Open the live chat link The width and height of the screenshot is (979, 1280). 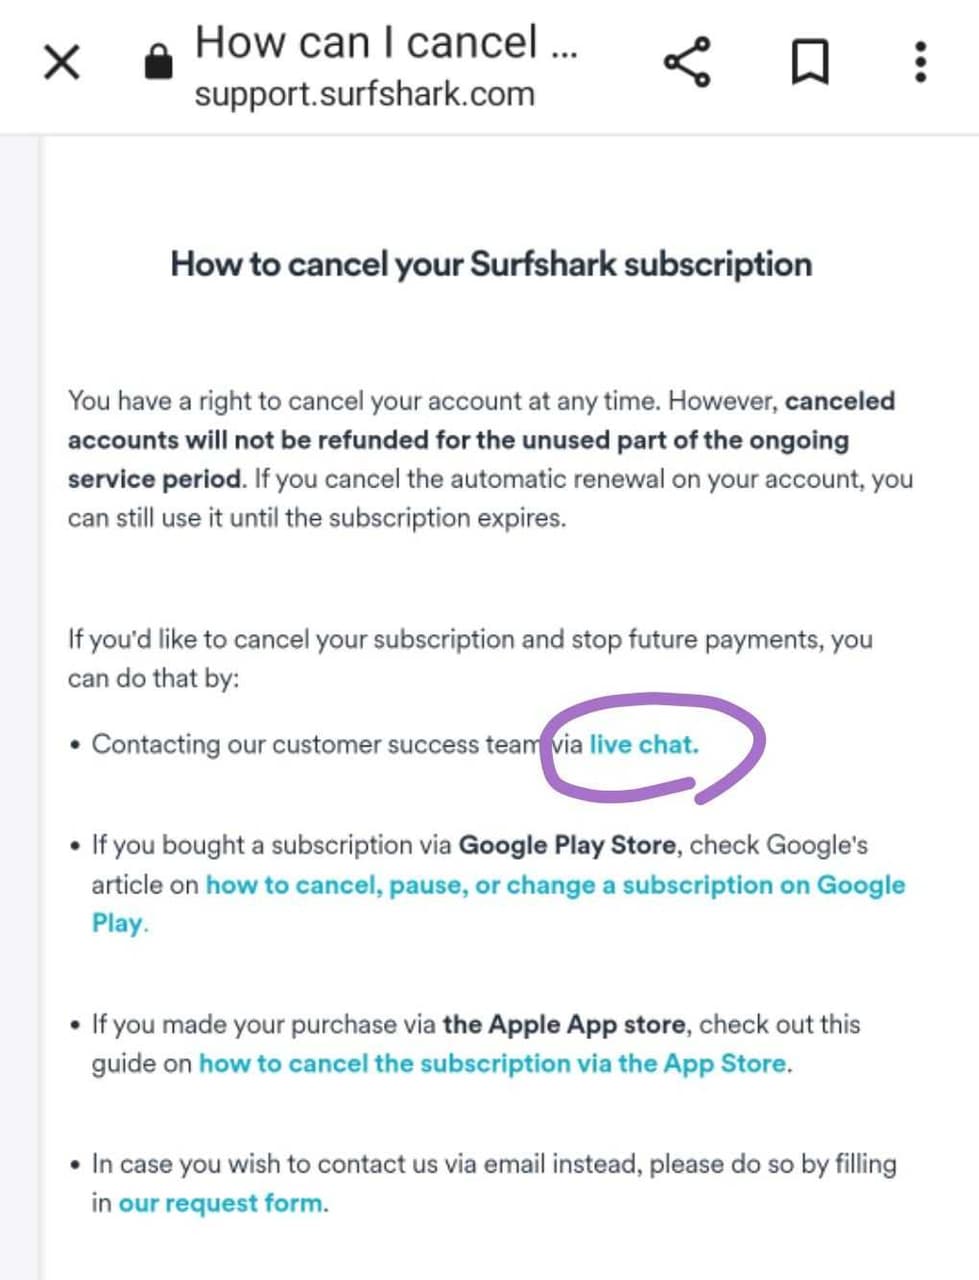644,744
